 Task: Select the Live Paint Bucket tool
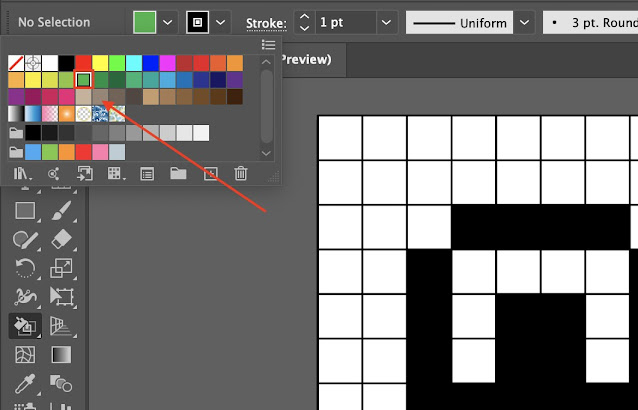click(25, 326)
